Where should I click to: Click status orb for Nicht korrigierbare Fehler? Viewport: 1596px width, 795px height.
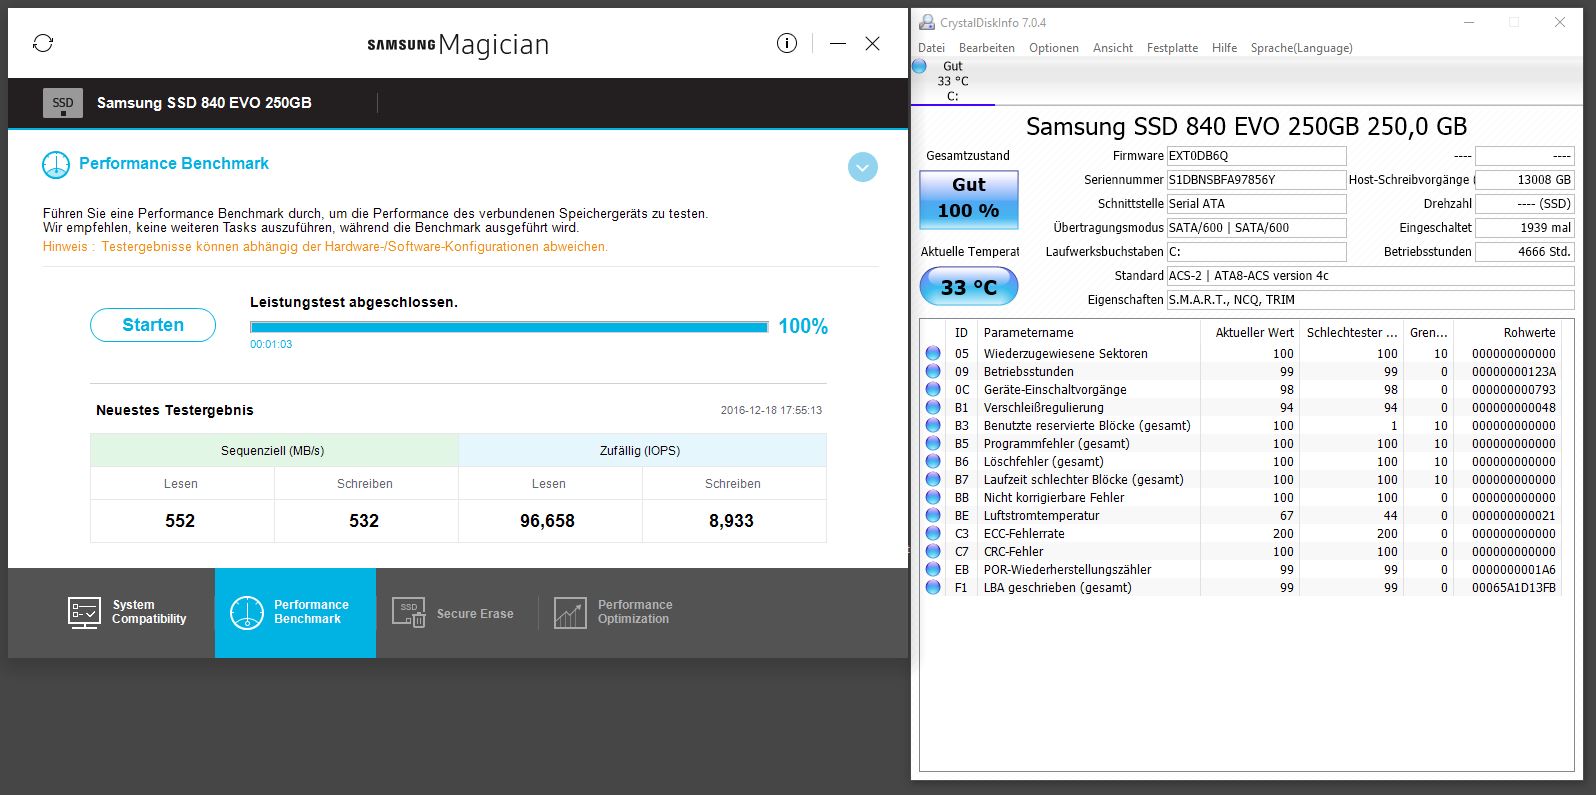pos(933,497)
